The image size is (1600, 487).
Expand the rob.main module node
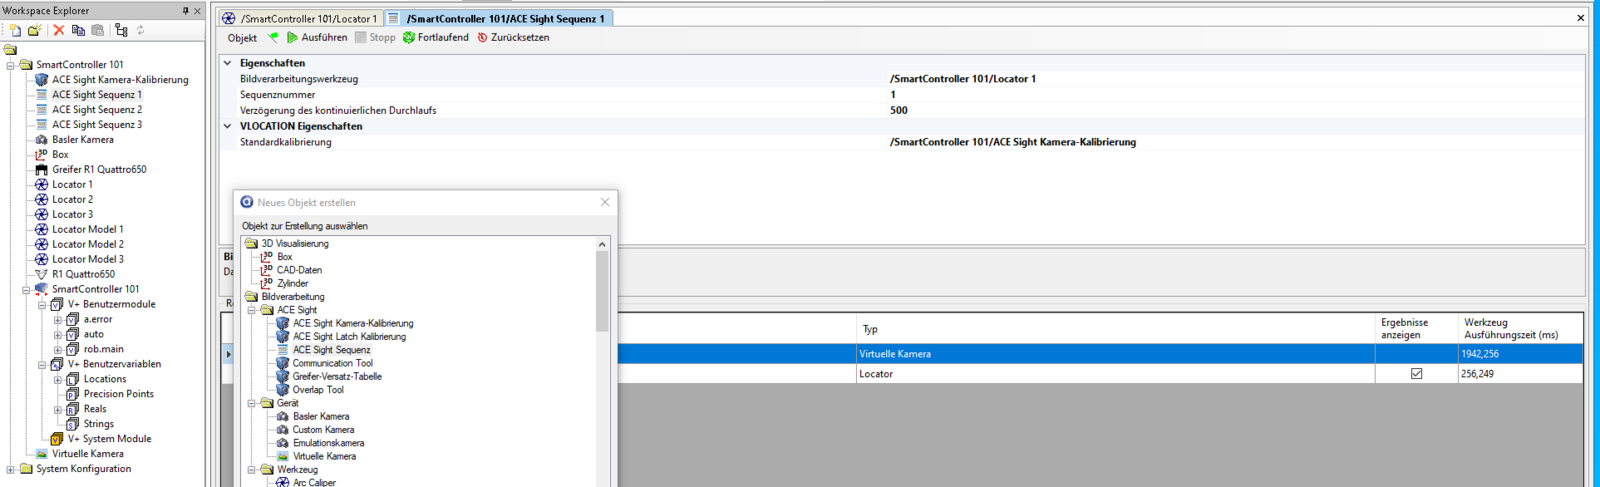pos(58,350)
